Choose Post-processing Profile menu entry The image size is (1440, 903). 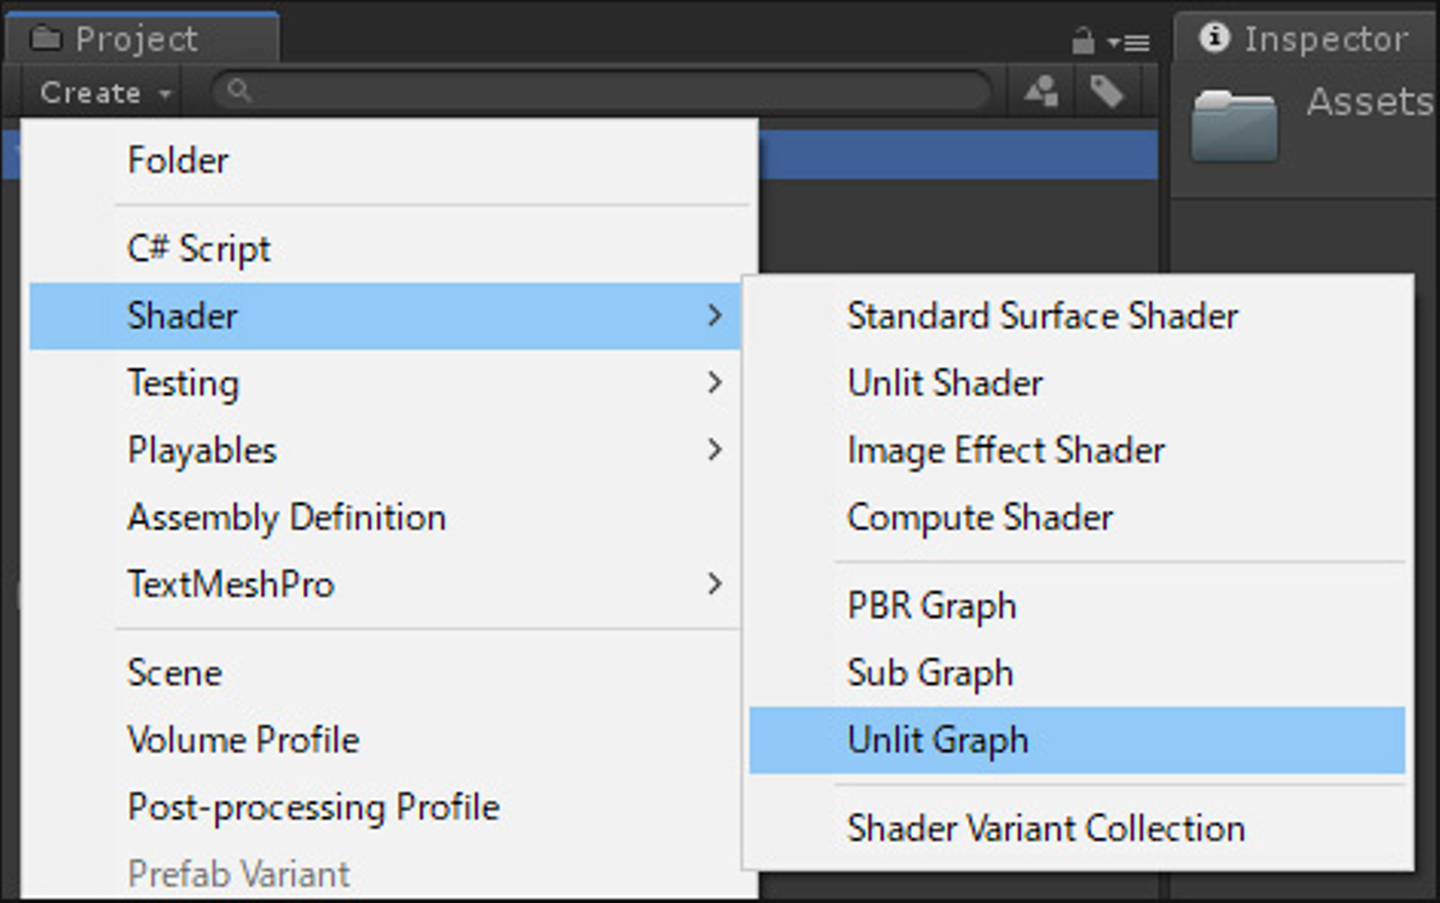pos(385,807)
